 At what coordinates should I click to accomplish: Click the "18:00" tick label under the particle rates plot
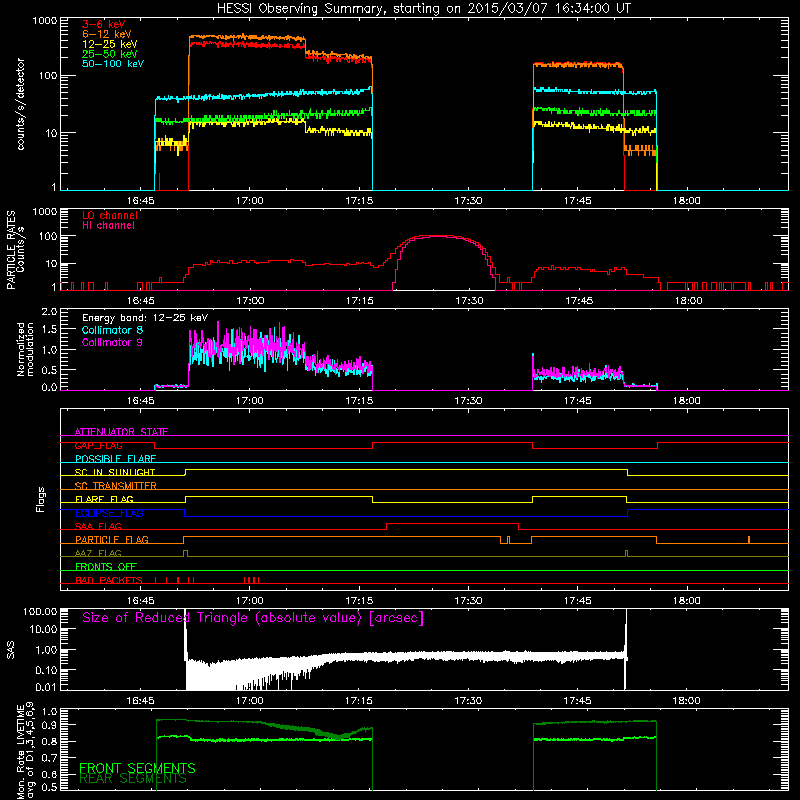688,301
